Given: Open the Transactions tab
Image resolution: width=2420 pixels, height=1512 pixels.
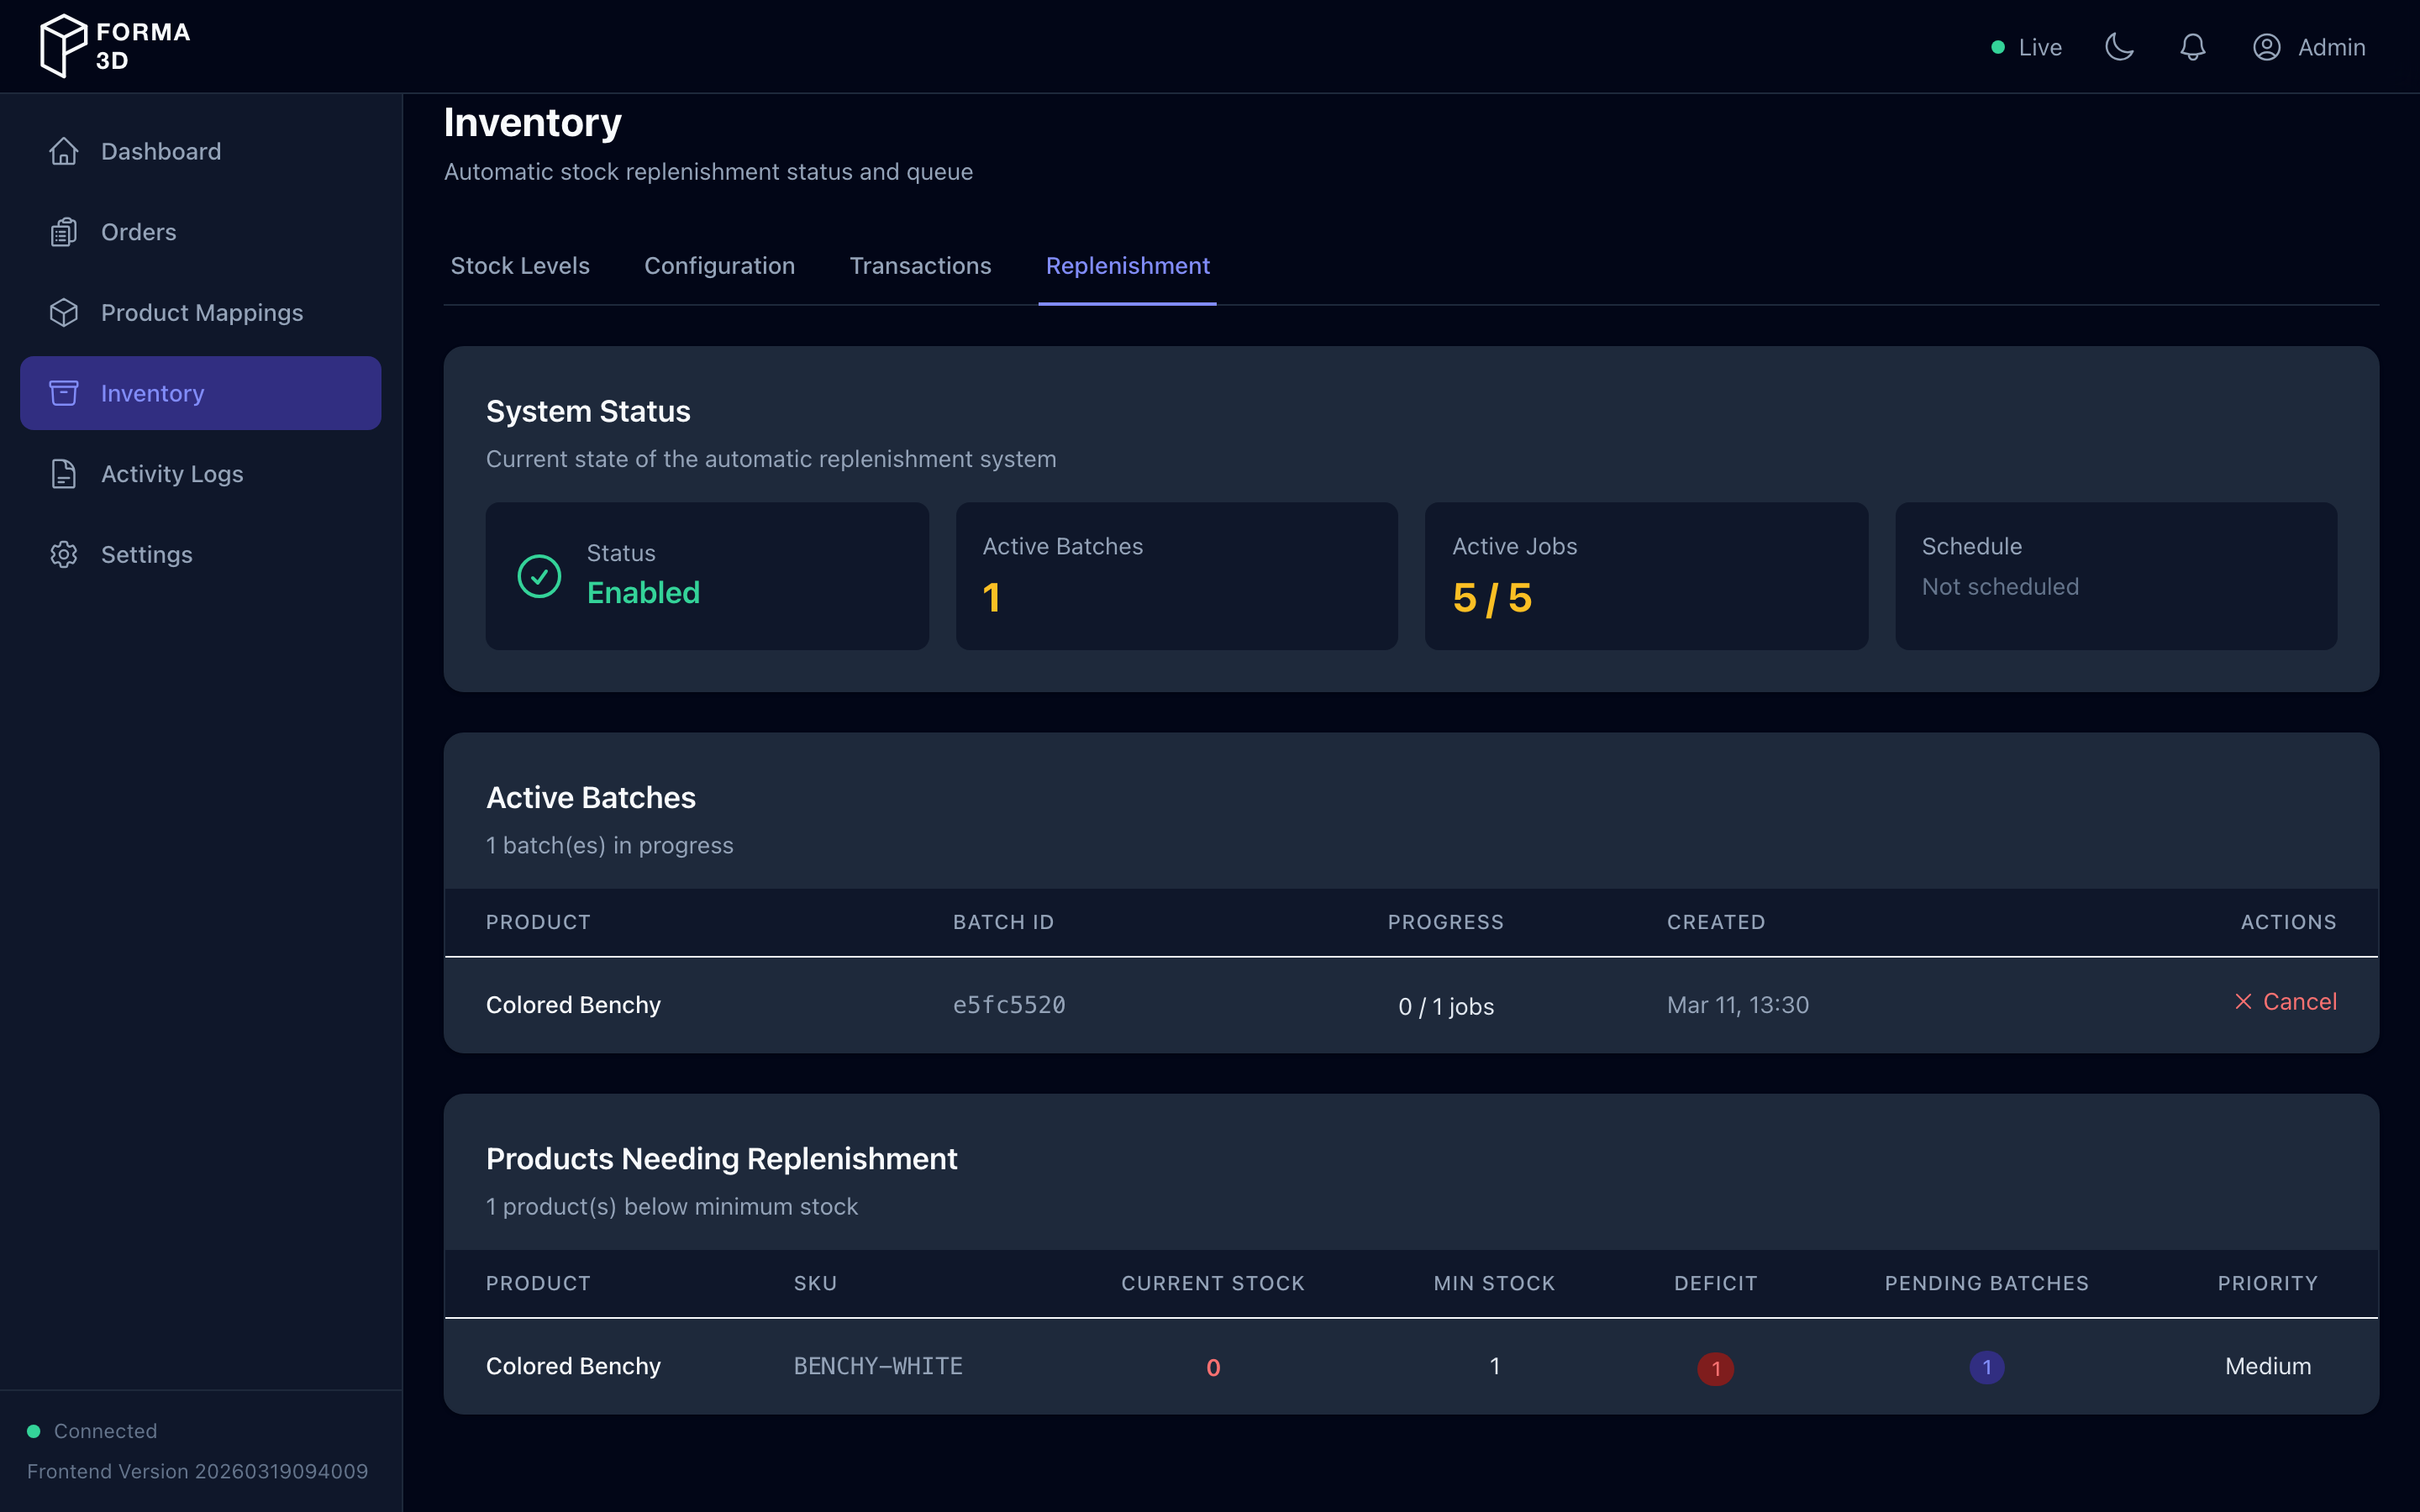Looking at the screenshot, I should 920,266.
